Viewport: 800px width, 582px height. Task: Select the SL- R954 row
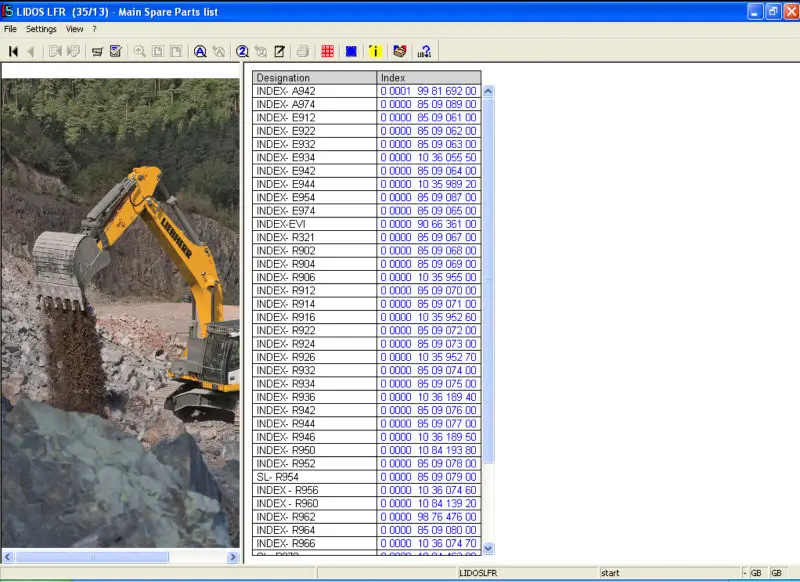366,477
